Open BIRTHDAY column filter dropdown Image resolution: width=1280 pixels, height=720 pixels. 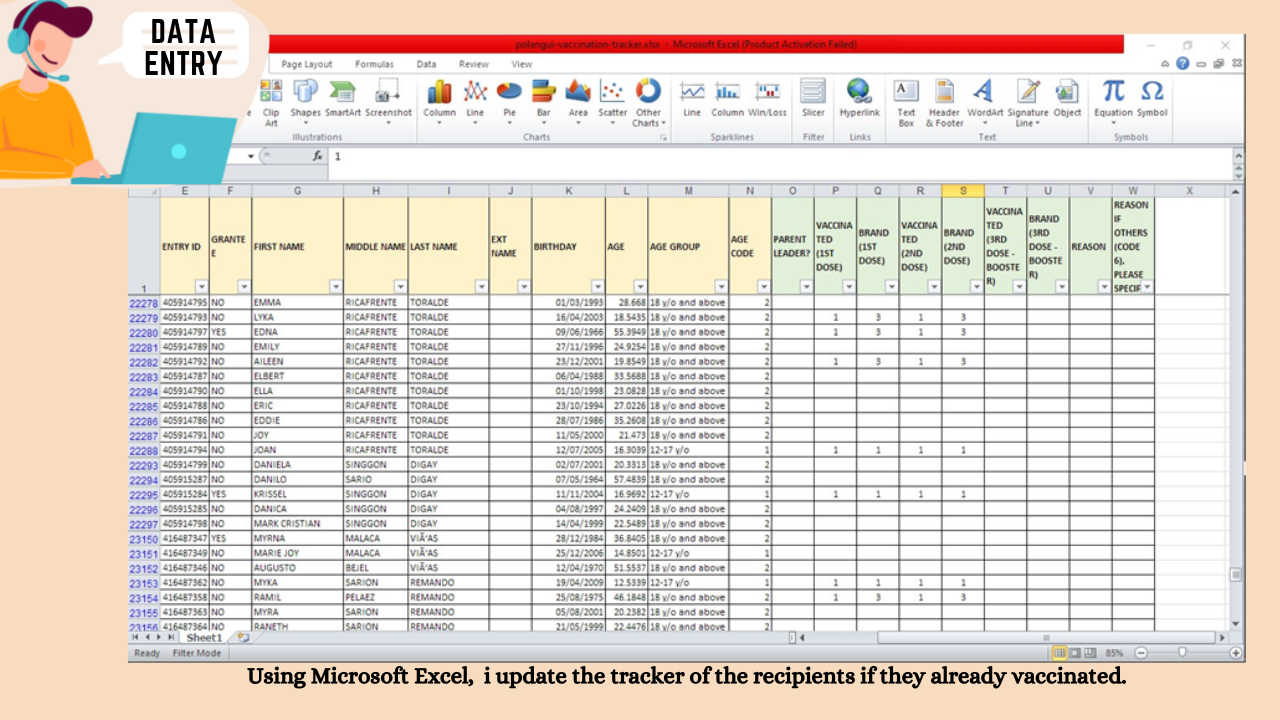(x=597, y=287)
